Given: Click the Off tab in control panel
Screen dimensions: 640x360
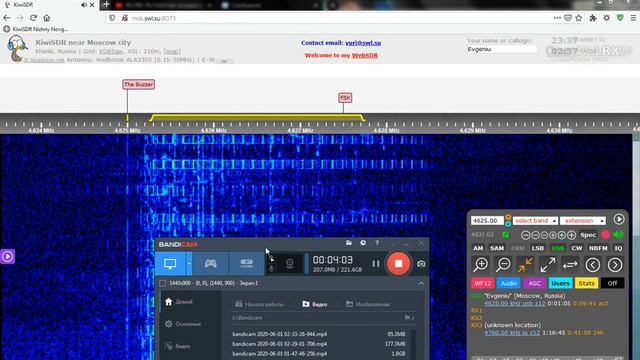Looking at the screenshot, I should [x=612, y=283].
